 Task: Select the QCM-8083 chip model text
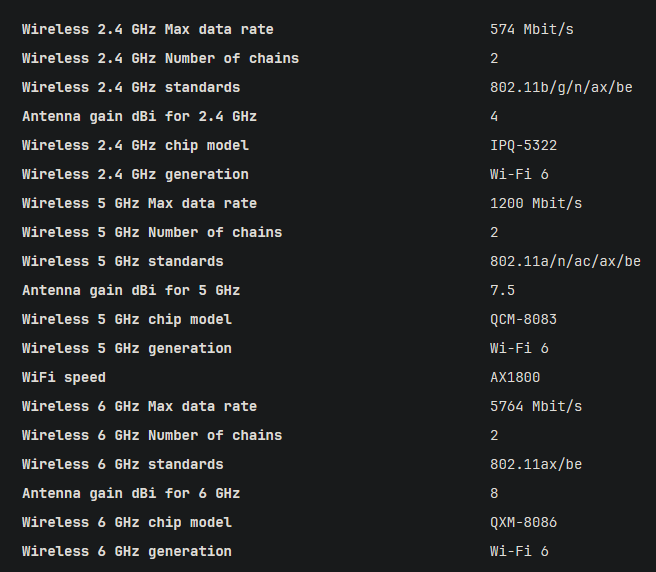(523, 320)
